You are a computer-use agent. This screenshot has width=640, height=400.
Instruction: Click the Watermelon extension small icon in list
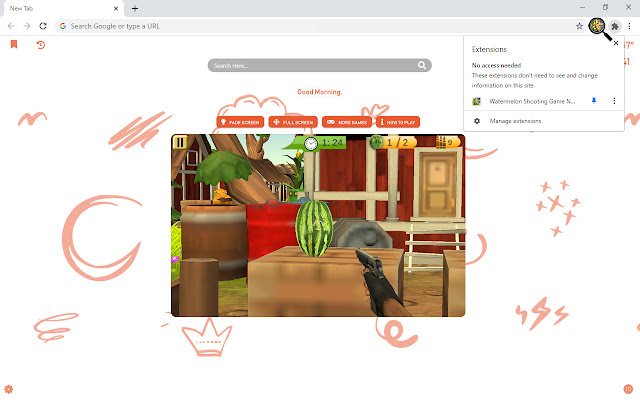[476, 101]
